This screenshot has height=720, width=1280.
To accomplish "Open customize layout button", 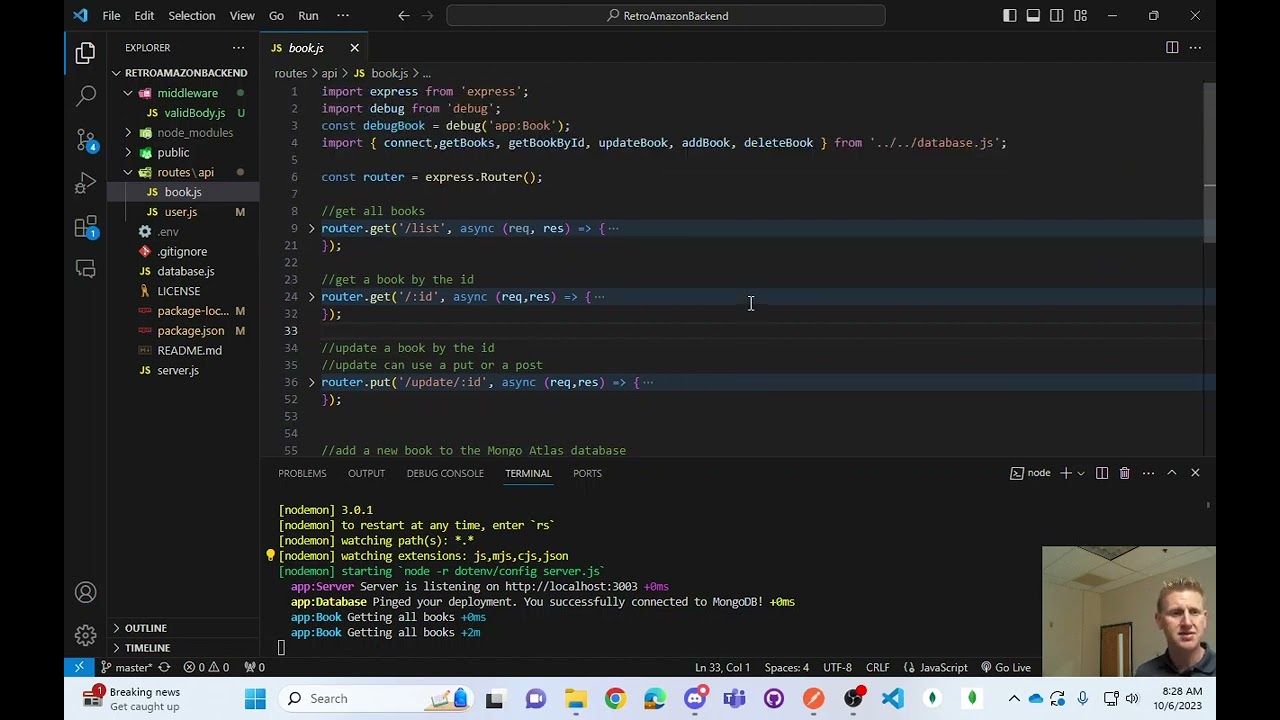I will (1080, 15).
